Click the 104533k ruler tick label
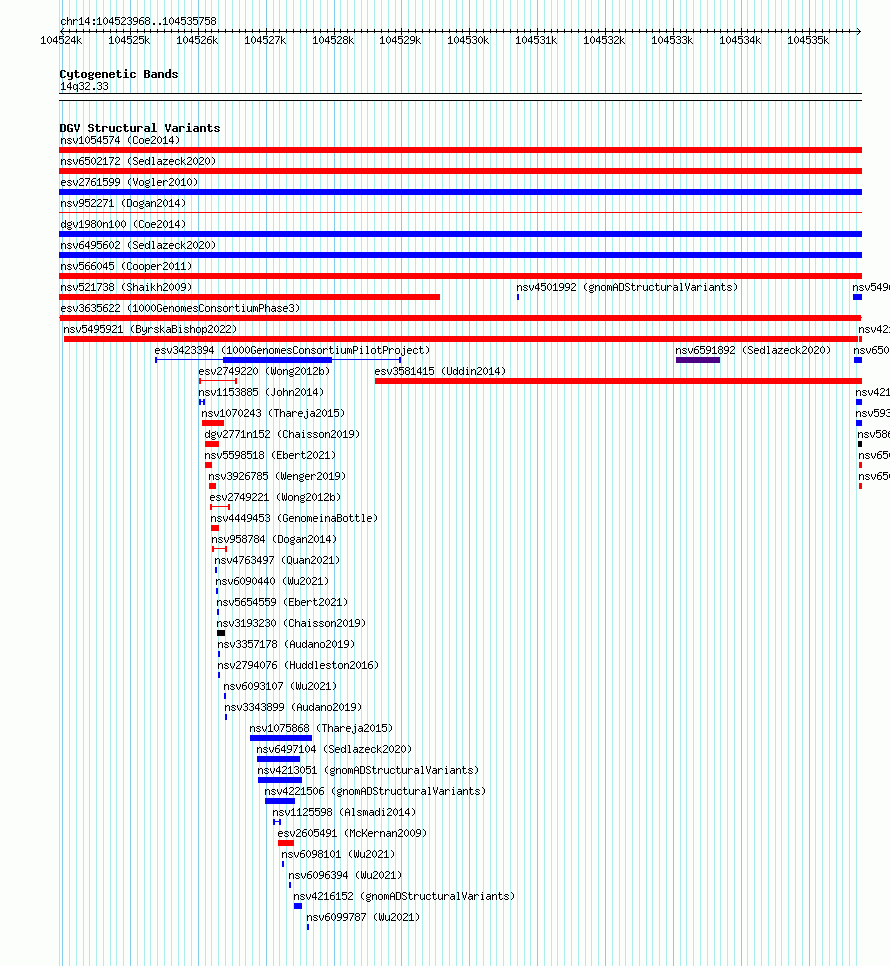The height and width of the screenshot is (966, 890). (672, 40)
